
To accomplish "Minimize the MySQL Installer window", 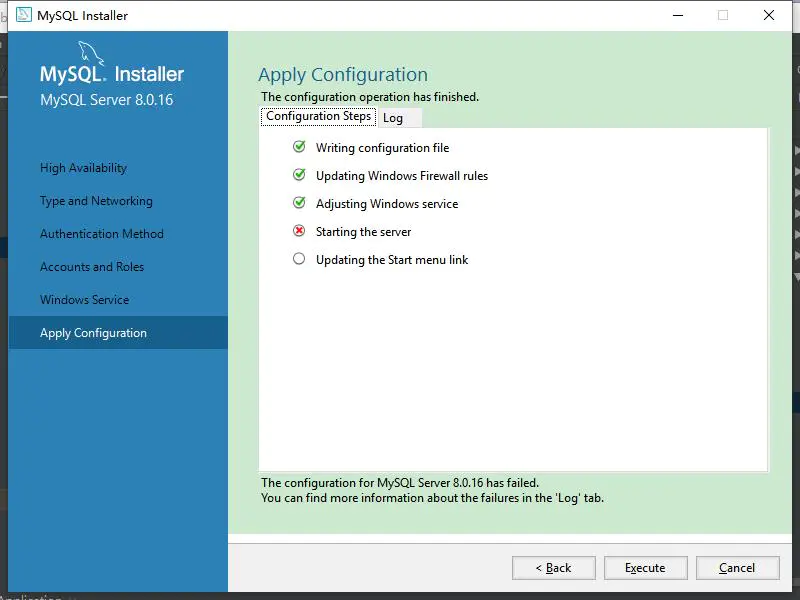I will point(678,15).
